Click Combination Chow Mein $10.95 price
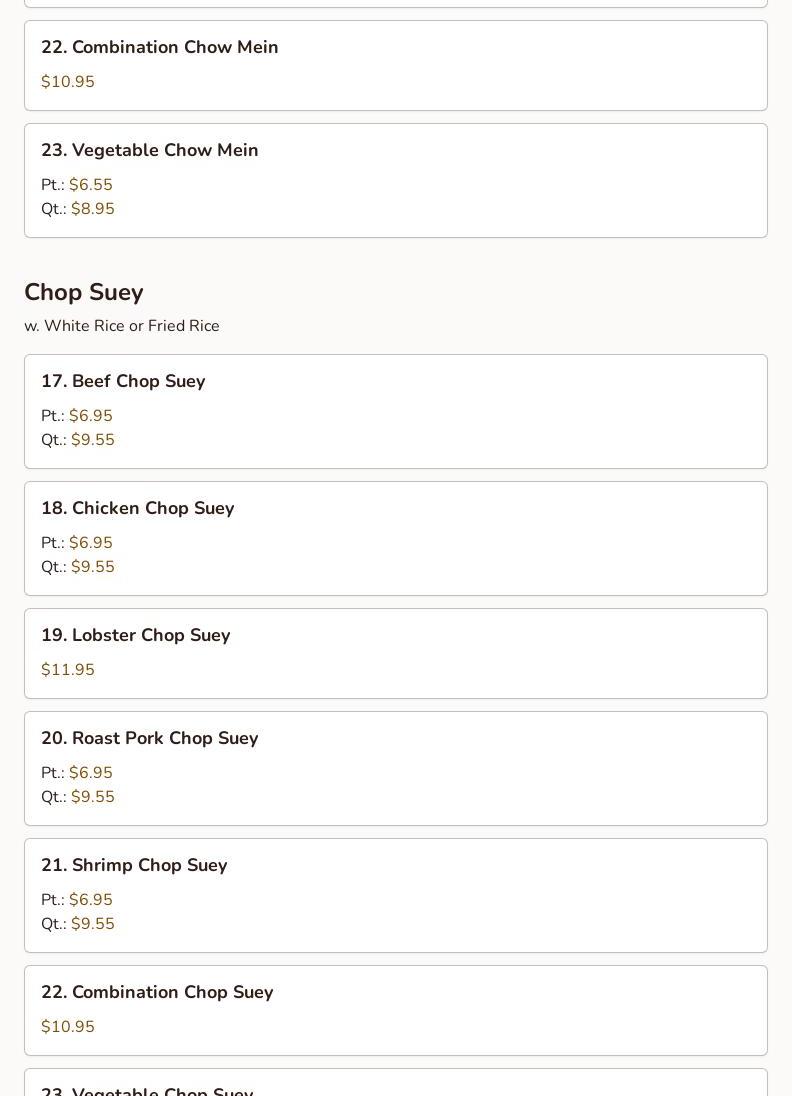Image resolution: width=792 pixels, height=1096 pixels. (x=68, y=82)
